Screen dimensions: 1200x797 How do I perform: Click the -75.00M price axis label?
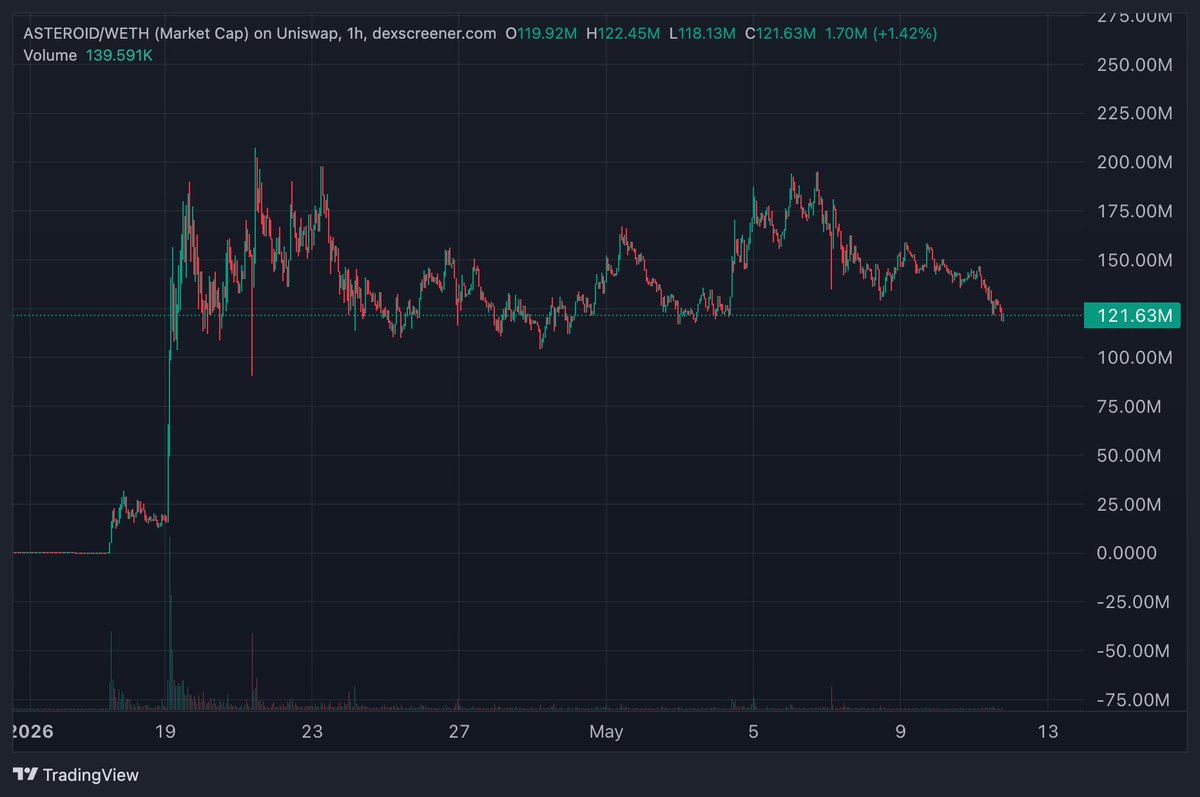point(1135,700)
